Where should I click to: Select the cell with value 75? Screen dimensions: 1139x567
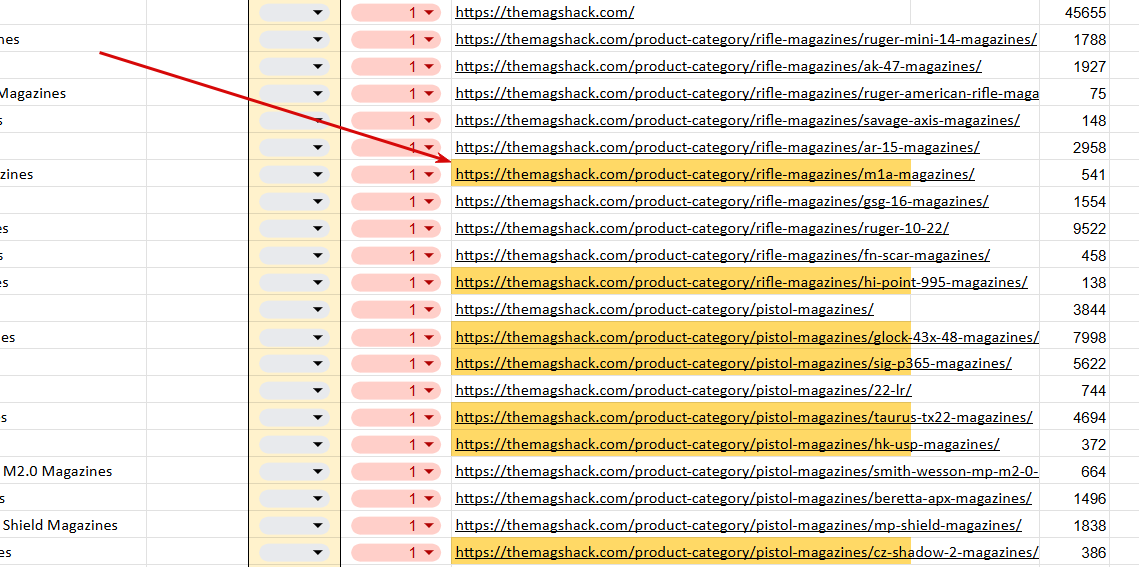tap(1074, 94)
